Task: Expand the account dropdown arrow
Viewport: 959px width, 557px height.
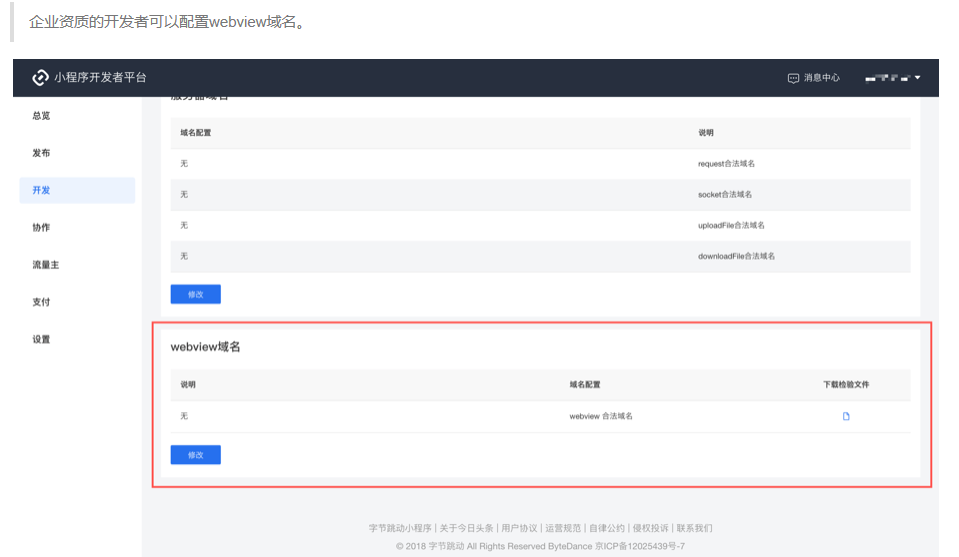Action: (917, 78)
